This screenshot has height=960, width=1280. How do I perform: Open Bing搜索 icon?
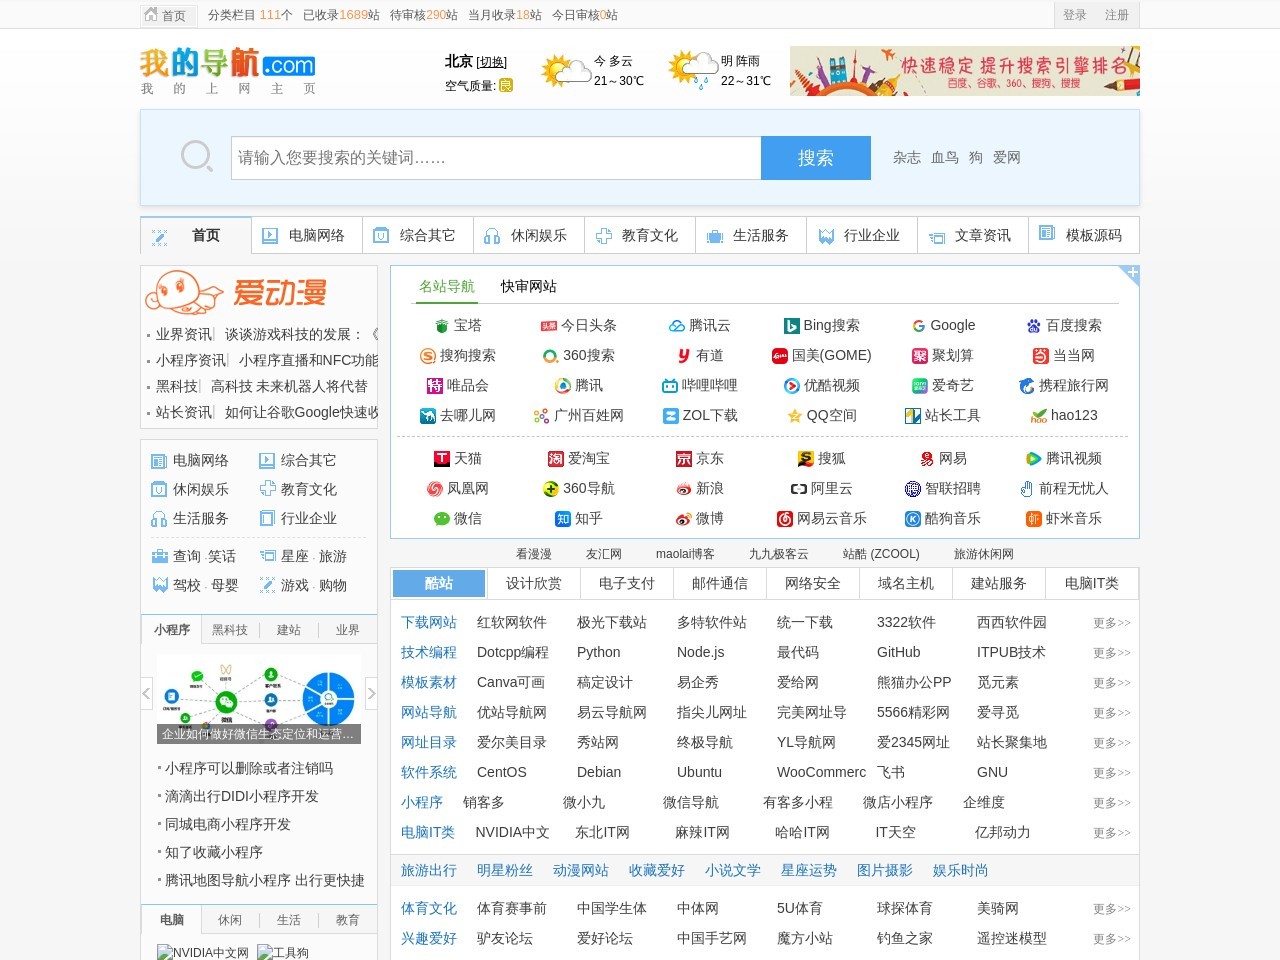click(x=791, y=326)
